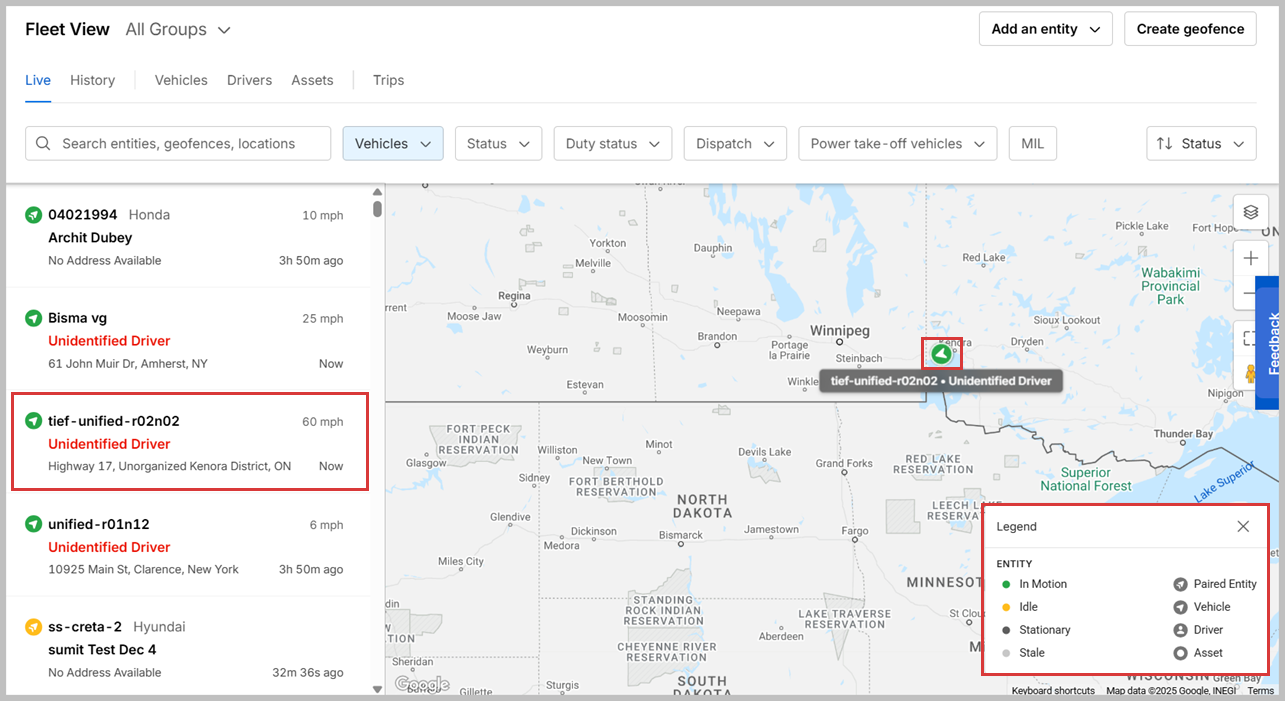Click the tief-unified-r02n02 map tooltip

point(941,381)
